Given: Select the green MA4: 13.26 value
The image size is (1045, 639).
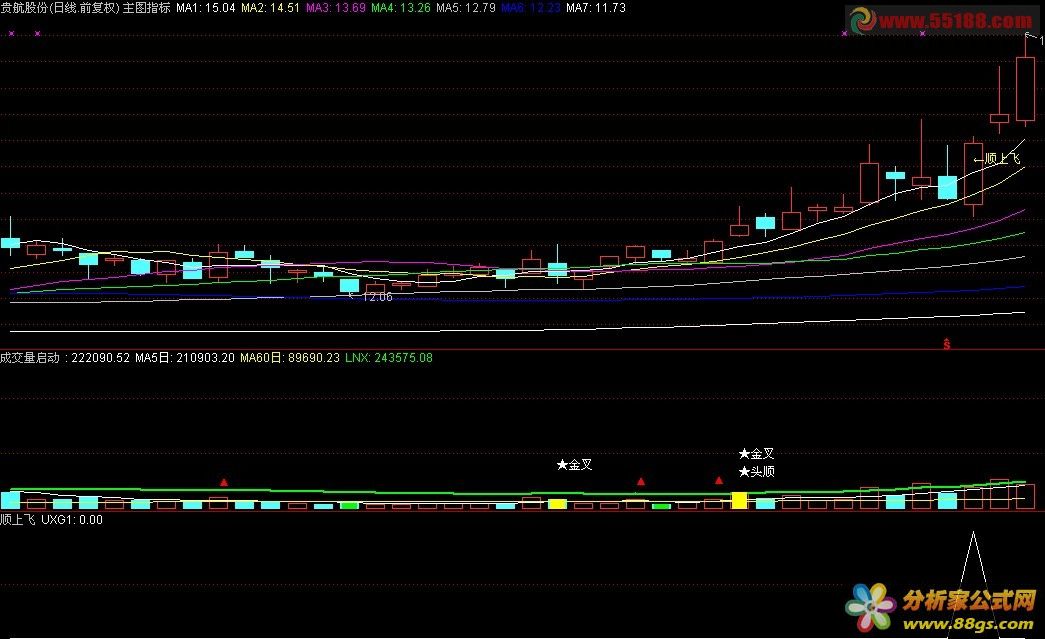Looking at the screenshot, I should click(x=401, y=8).
